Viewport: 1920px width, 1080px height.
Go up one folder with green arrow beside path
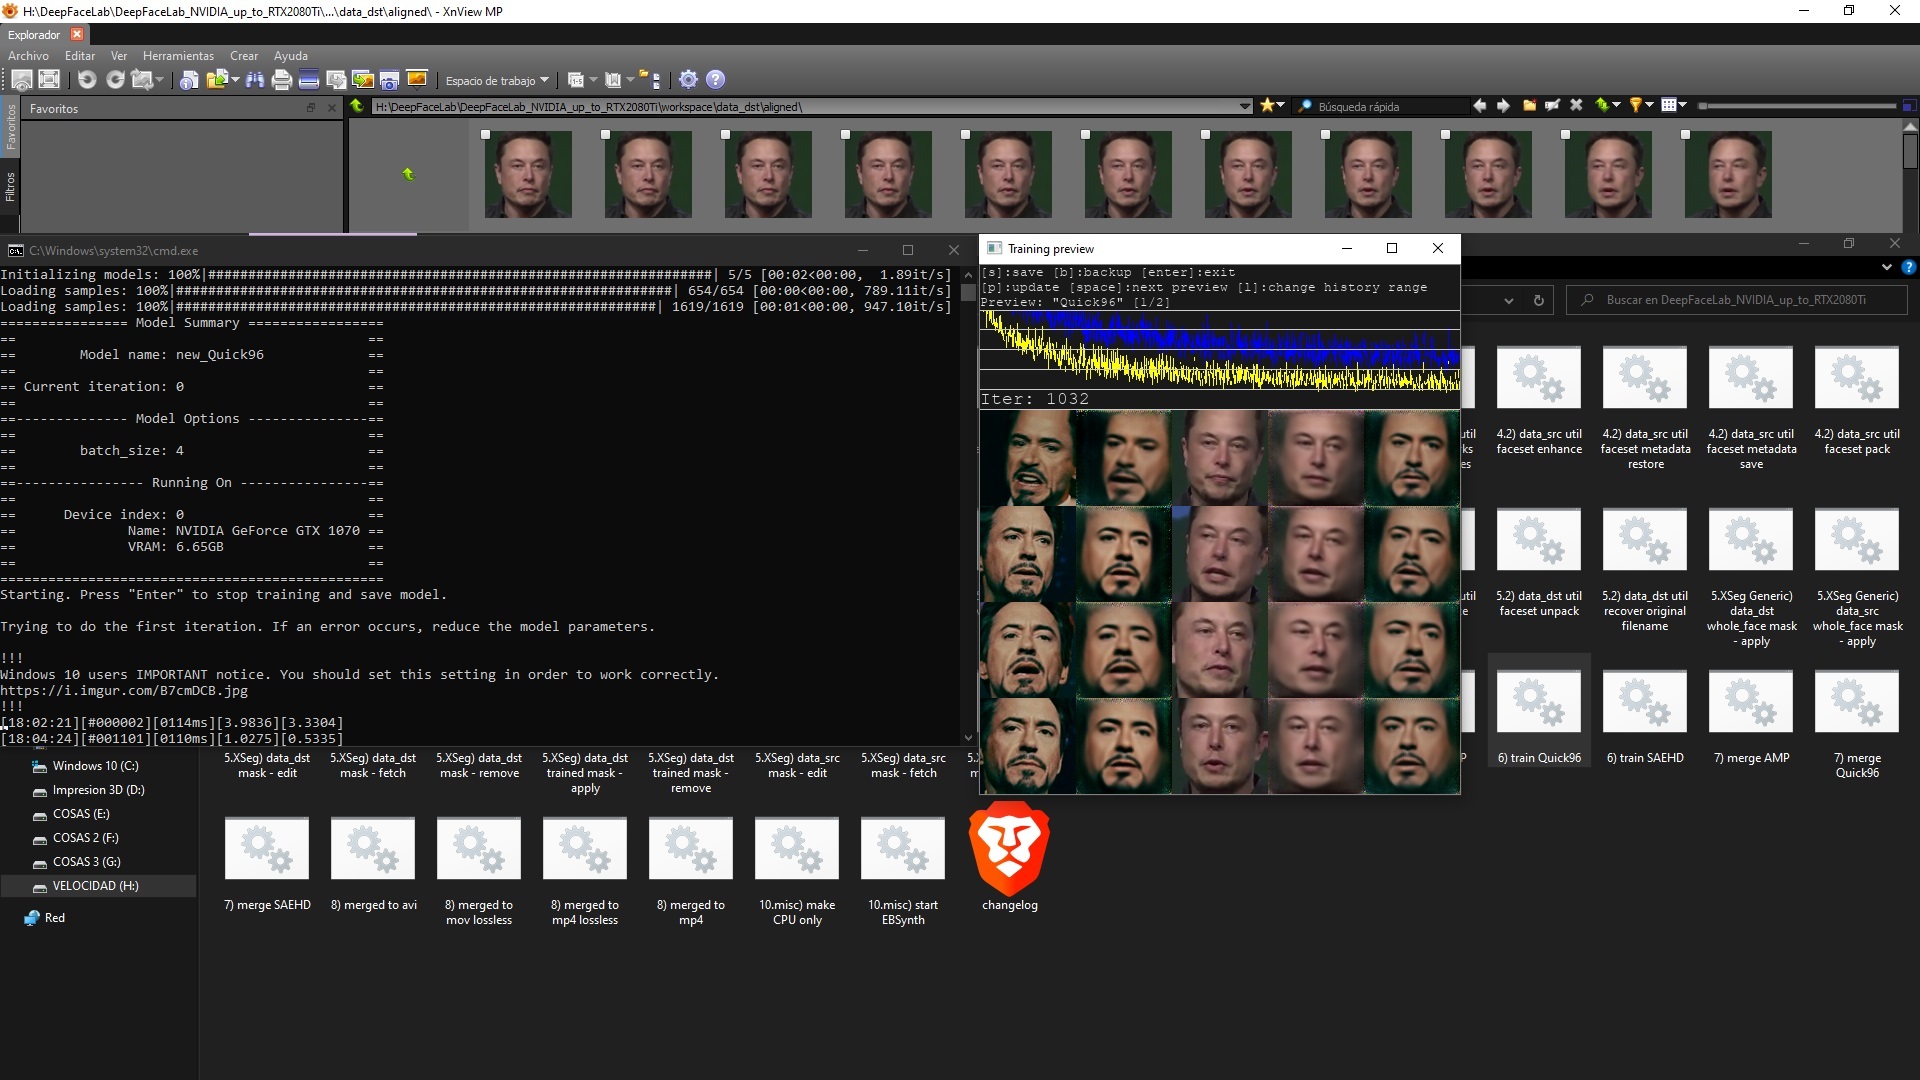pos(356,106)
